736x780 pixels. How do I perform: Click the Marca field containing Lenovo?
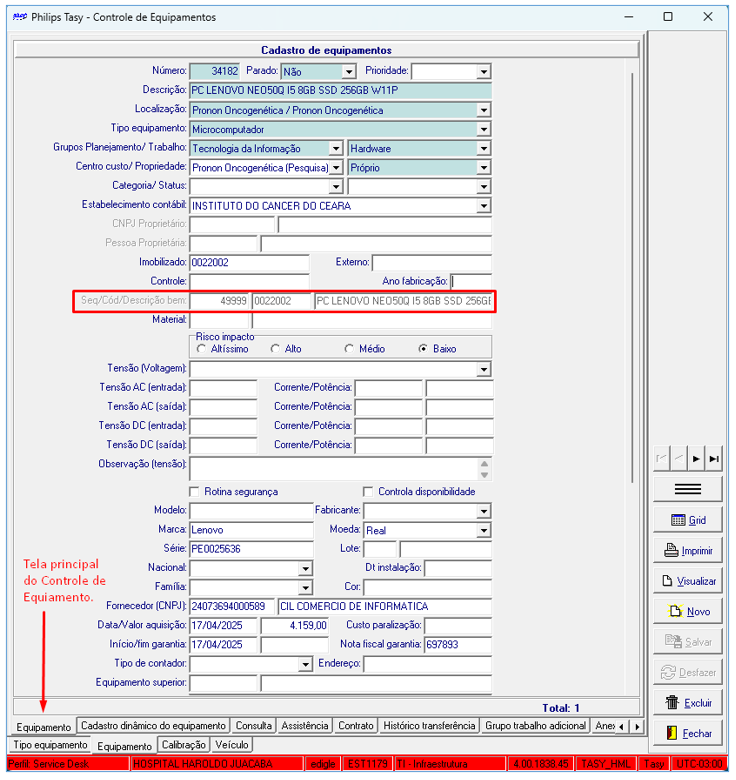click(x=251, y=530)
